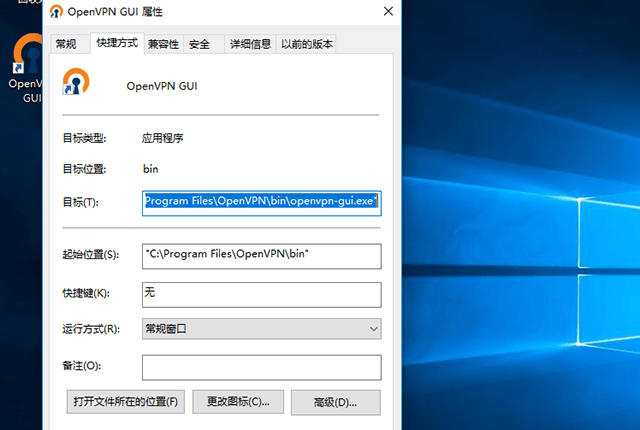
Task: Open the 高级(D)... advanced options button
Action: click(x=336, y=403)
